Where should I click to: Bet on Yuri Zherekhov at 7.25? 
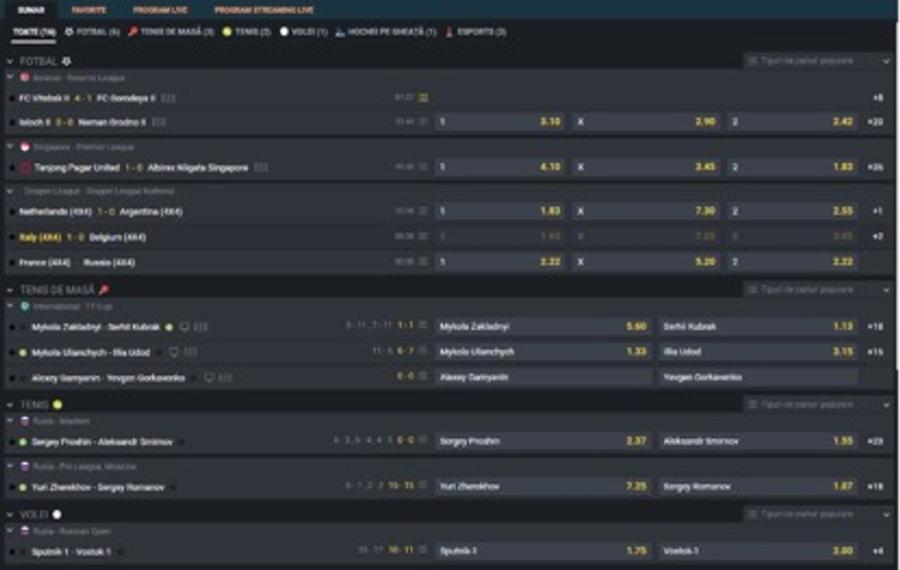[543, 486]
